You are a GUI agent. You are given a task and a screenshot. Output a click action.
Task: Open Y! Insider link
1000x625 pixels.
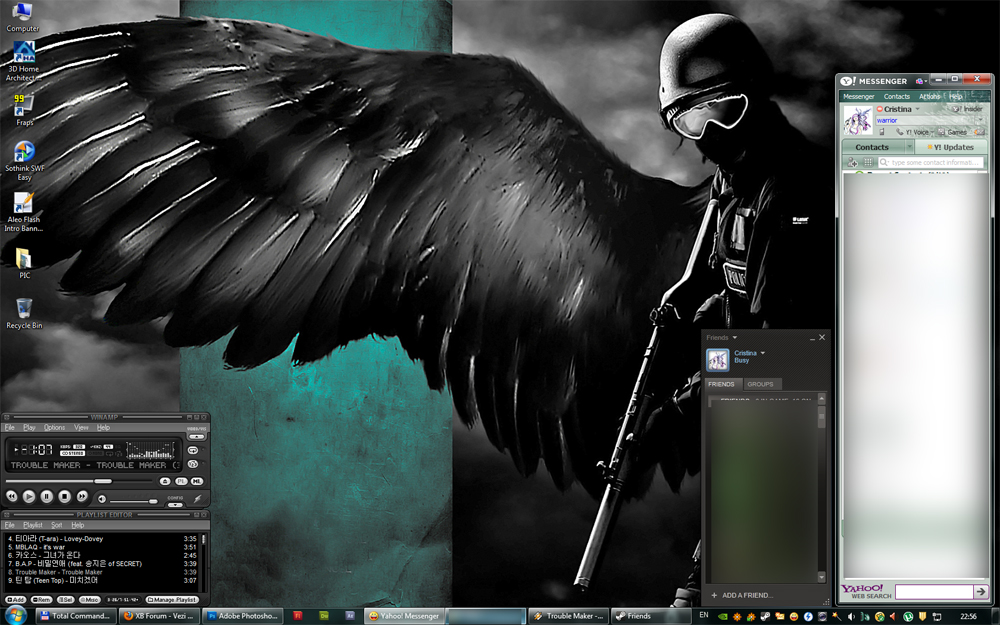[967, 109]
